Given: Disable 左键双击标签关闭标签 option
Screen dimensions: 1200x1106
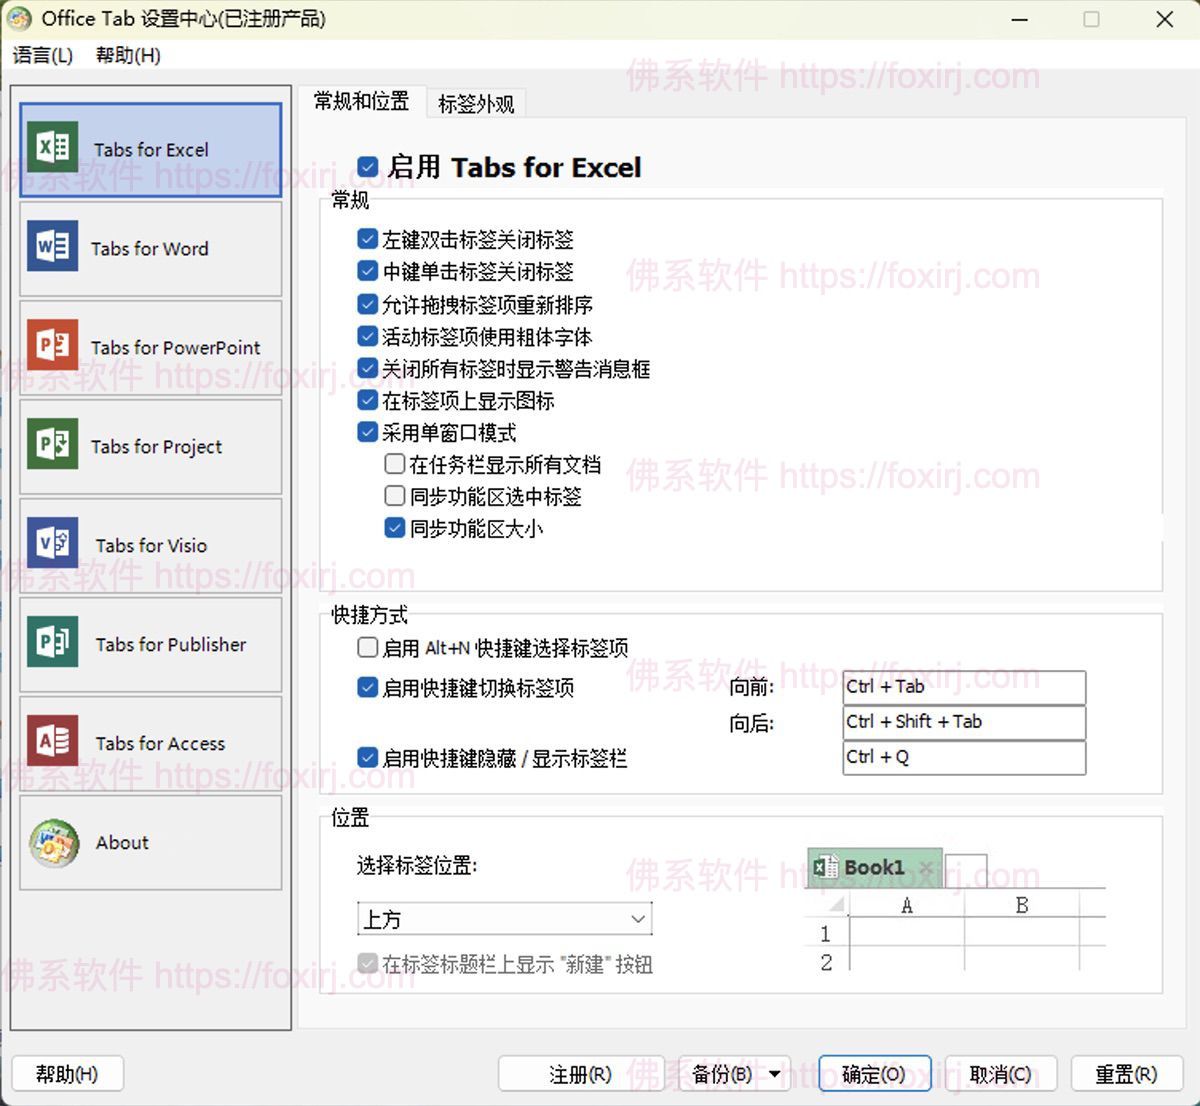Looking at the screenshot, I should click(368, 239).
